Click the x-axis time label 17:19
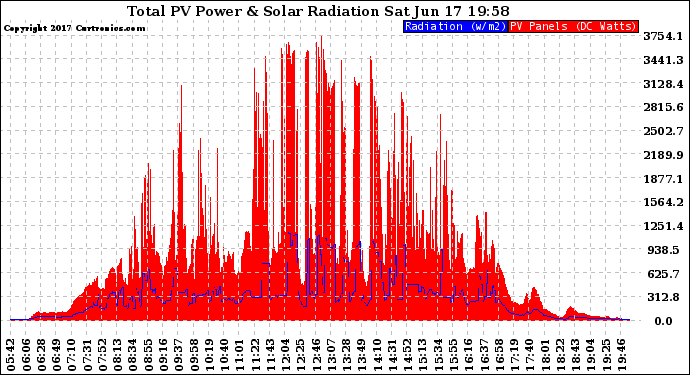This screenshot has width=690, height=375. coord(514,355)
